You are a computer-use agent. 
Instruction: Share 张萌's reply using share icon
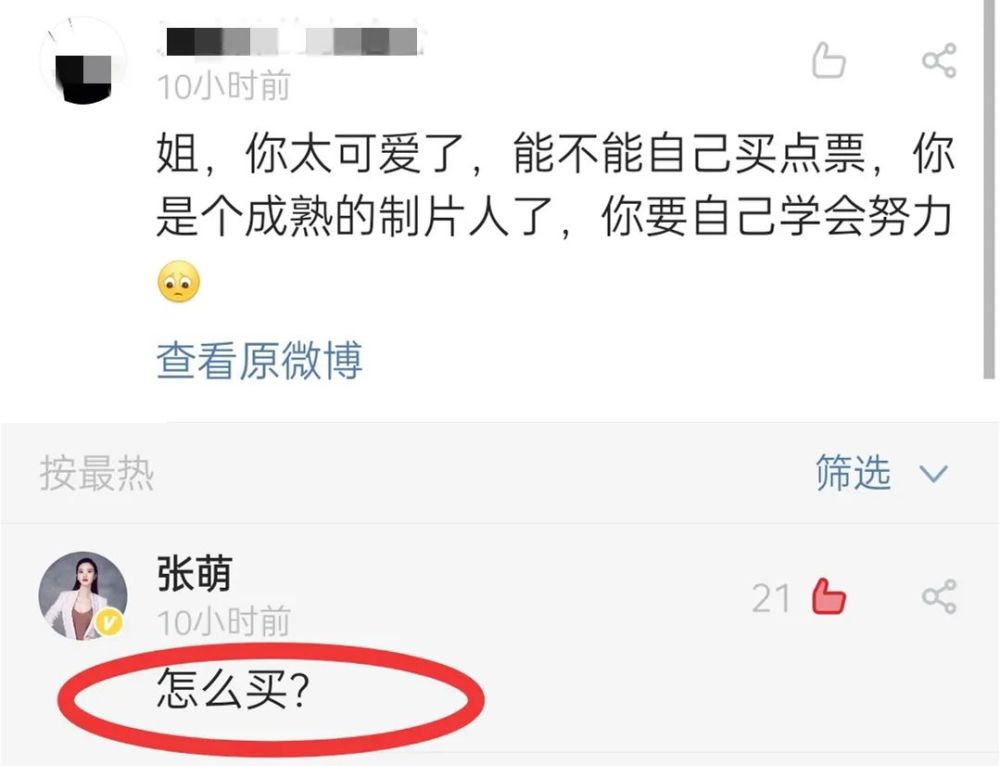click(939, 596)
